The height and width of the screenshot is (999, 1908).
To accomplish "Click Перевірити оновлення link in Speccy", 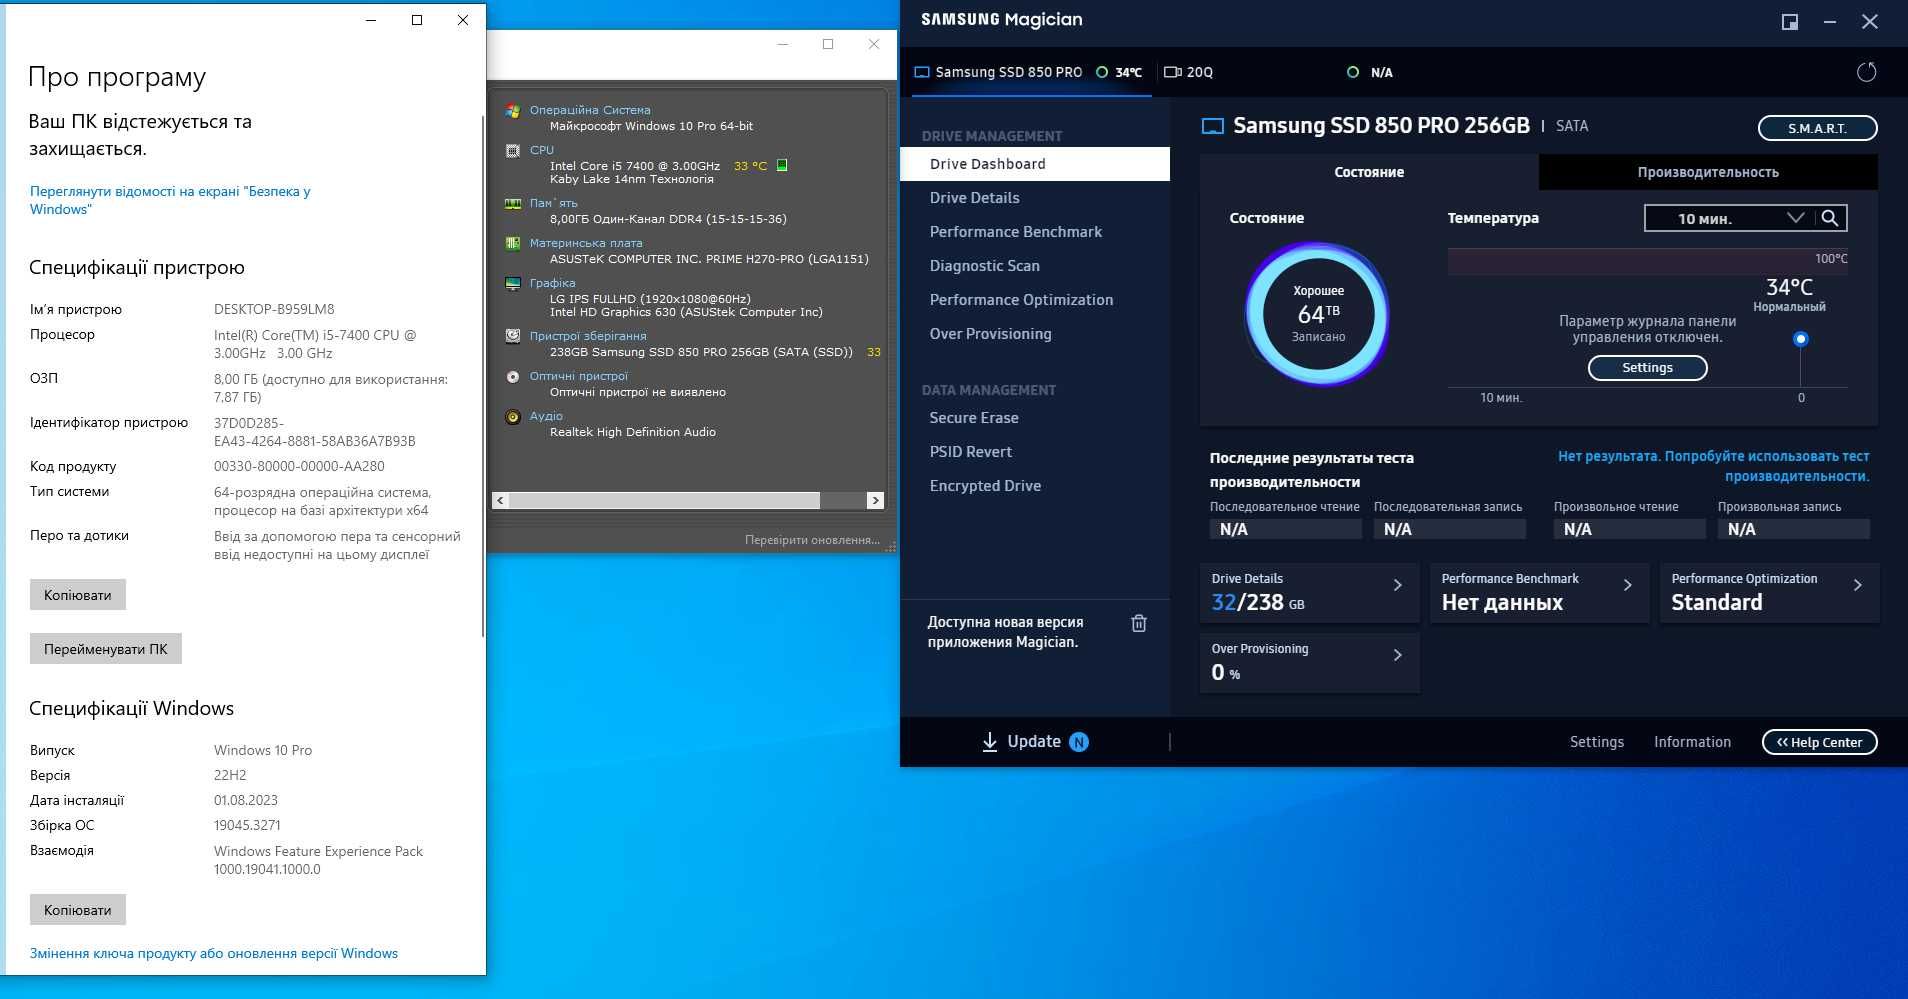I will tap(812, 540).
